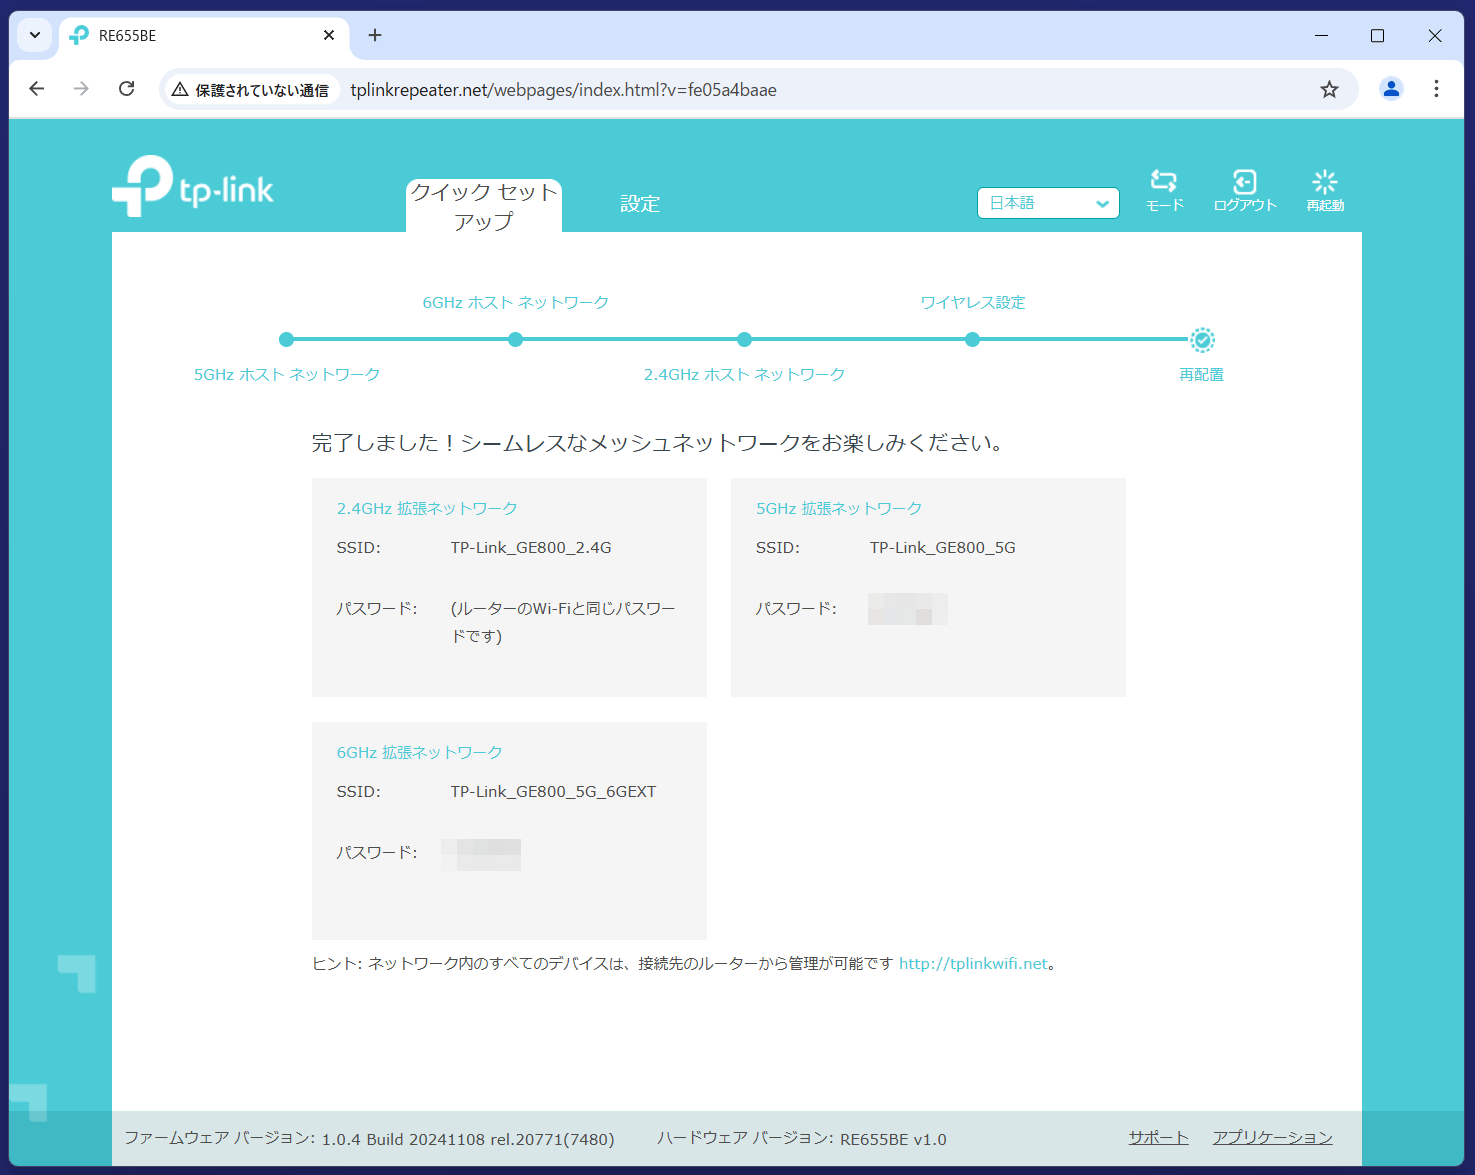Click the firmware version text

click(x=369, y=1139)
